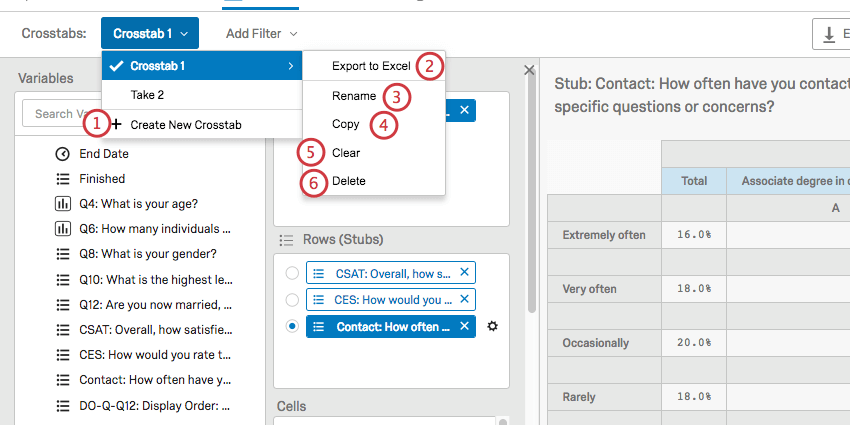Select the CES row radio button

291,299
